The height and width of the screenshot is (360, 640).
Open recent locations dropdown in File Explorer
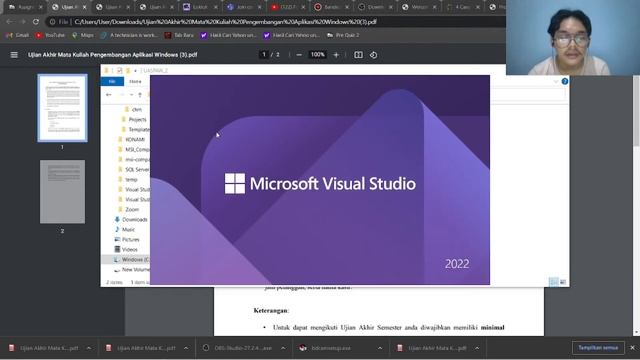(131, 95)
